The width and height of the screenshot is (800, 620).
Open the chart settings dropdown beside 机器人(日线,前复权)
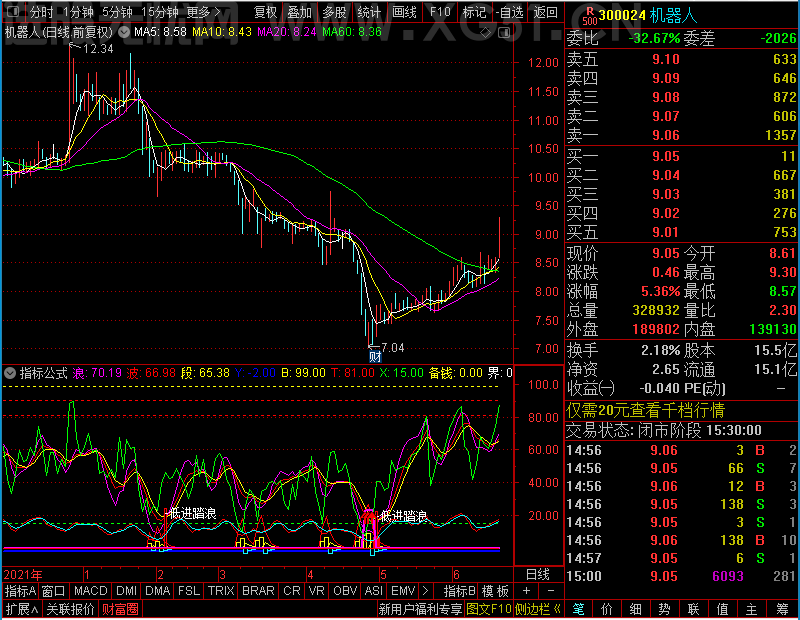[124, 32]
